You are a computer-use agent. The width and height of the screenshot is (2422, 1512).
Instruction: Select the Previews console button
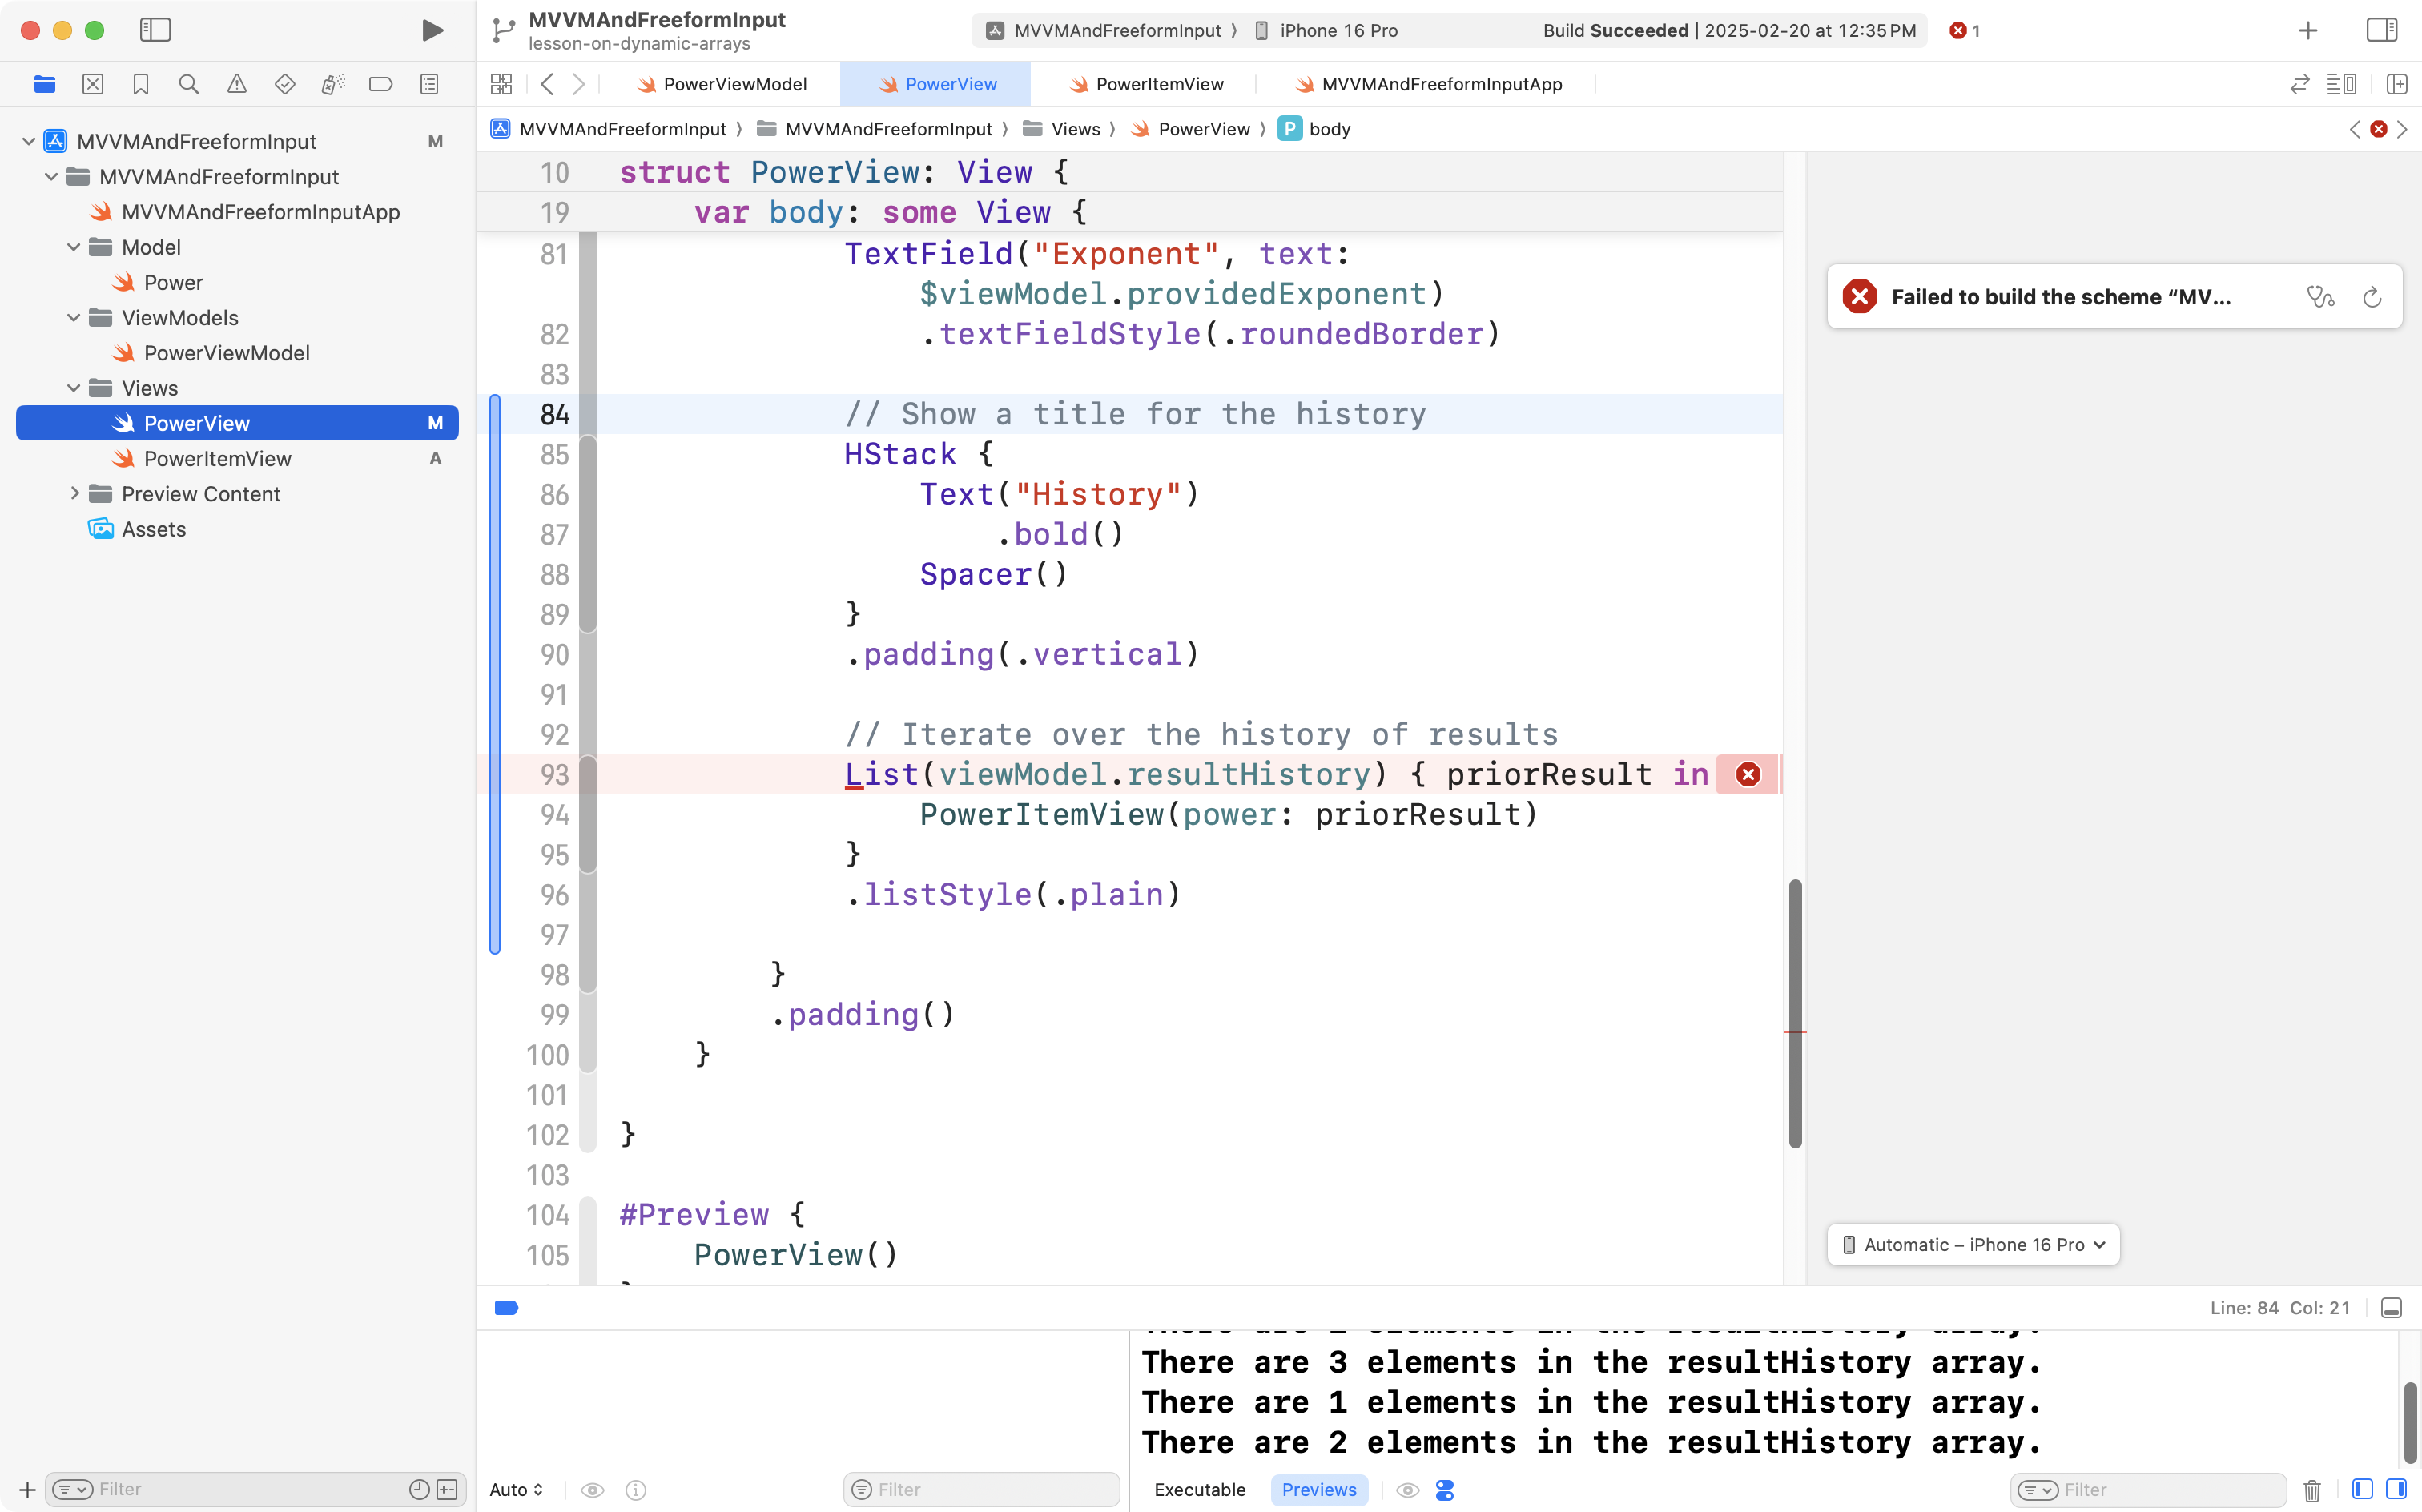(1318, 1490)
